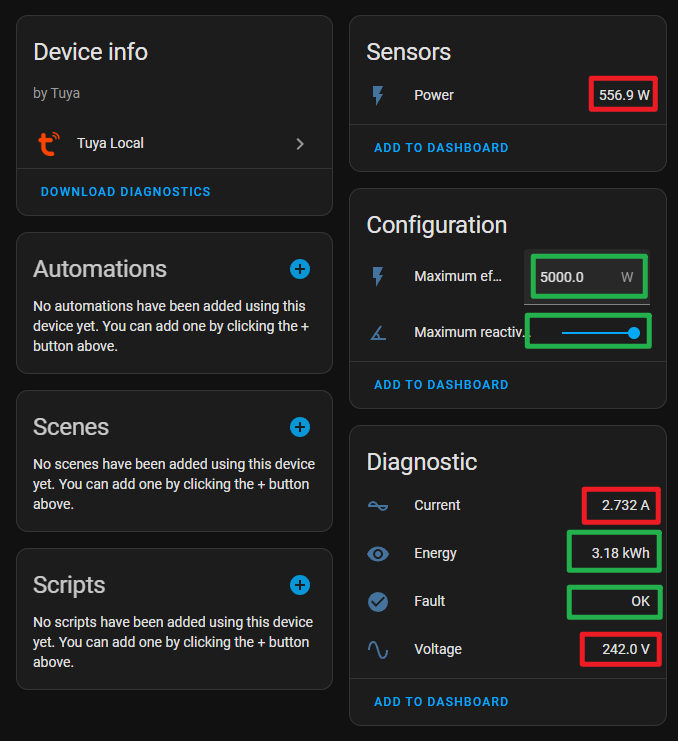Add a scene with plus icon
This screenshot has height=741, width=678.
300,427
